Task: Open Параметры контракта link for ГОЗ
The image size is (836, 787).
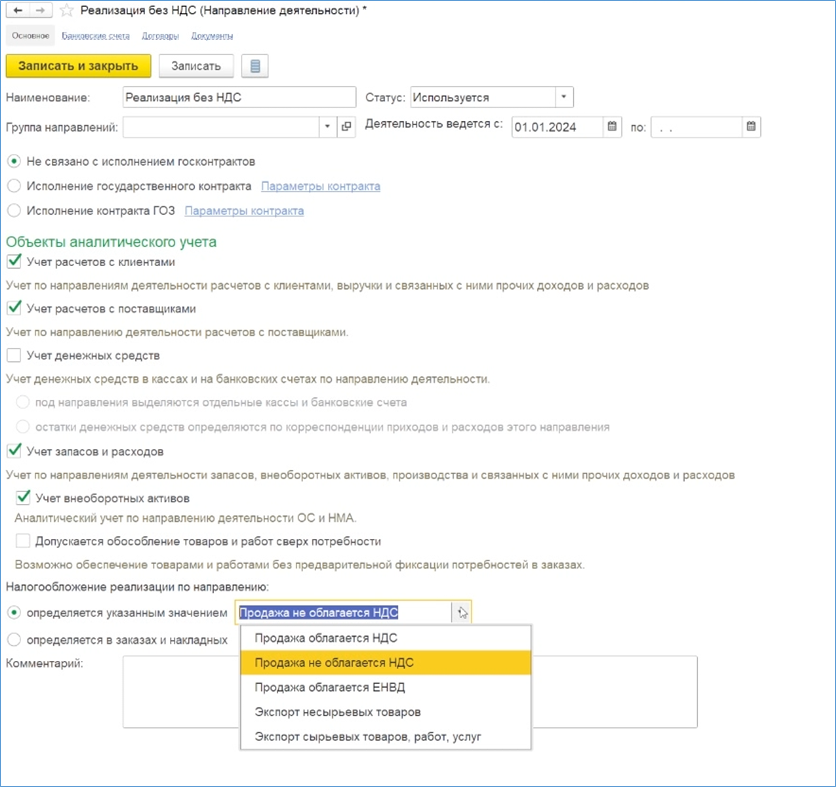Action: pyautogui.click(x=244, y=211)
